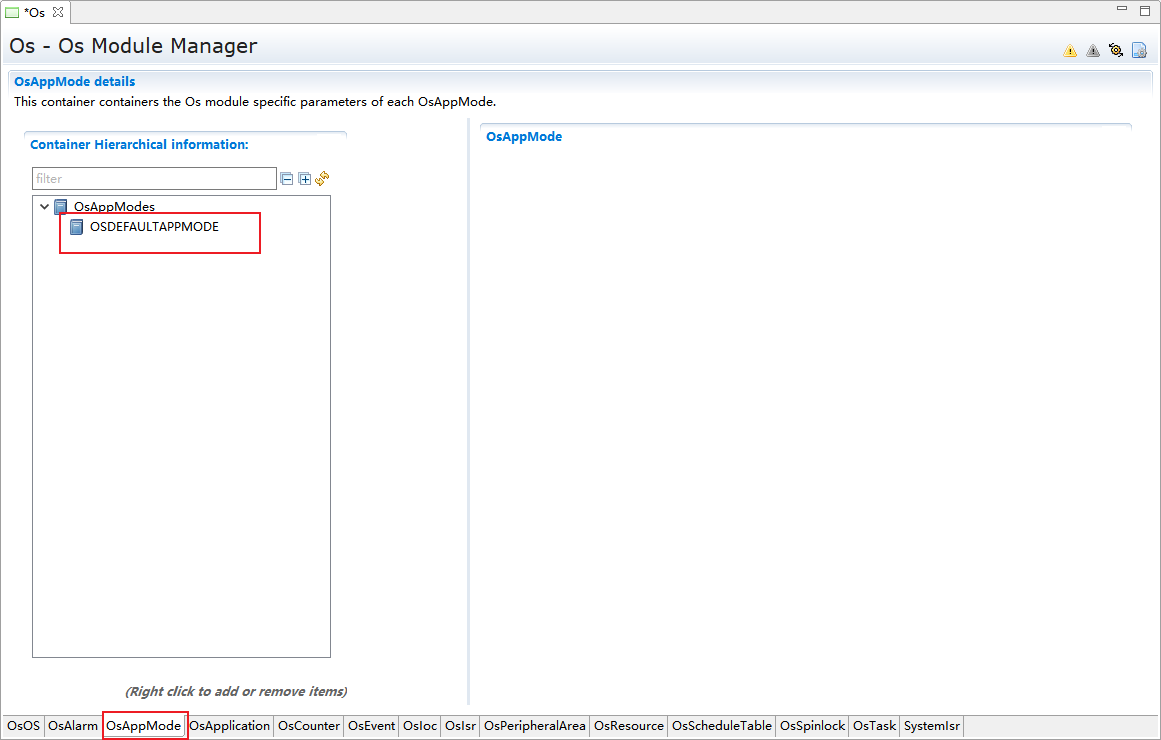This screenshot has width=1161, height=740.
Task: Expand all tree items with plus icon
Action: coord(305,179)
